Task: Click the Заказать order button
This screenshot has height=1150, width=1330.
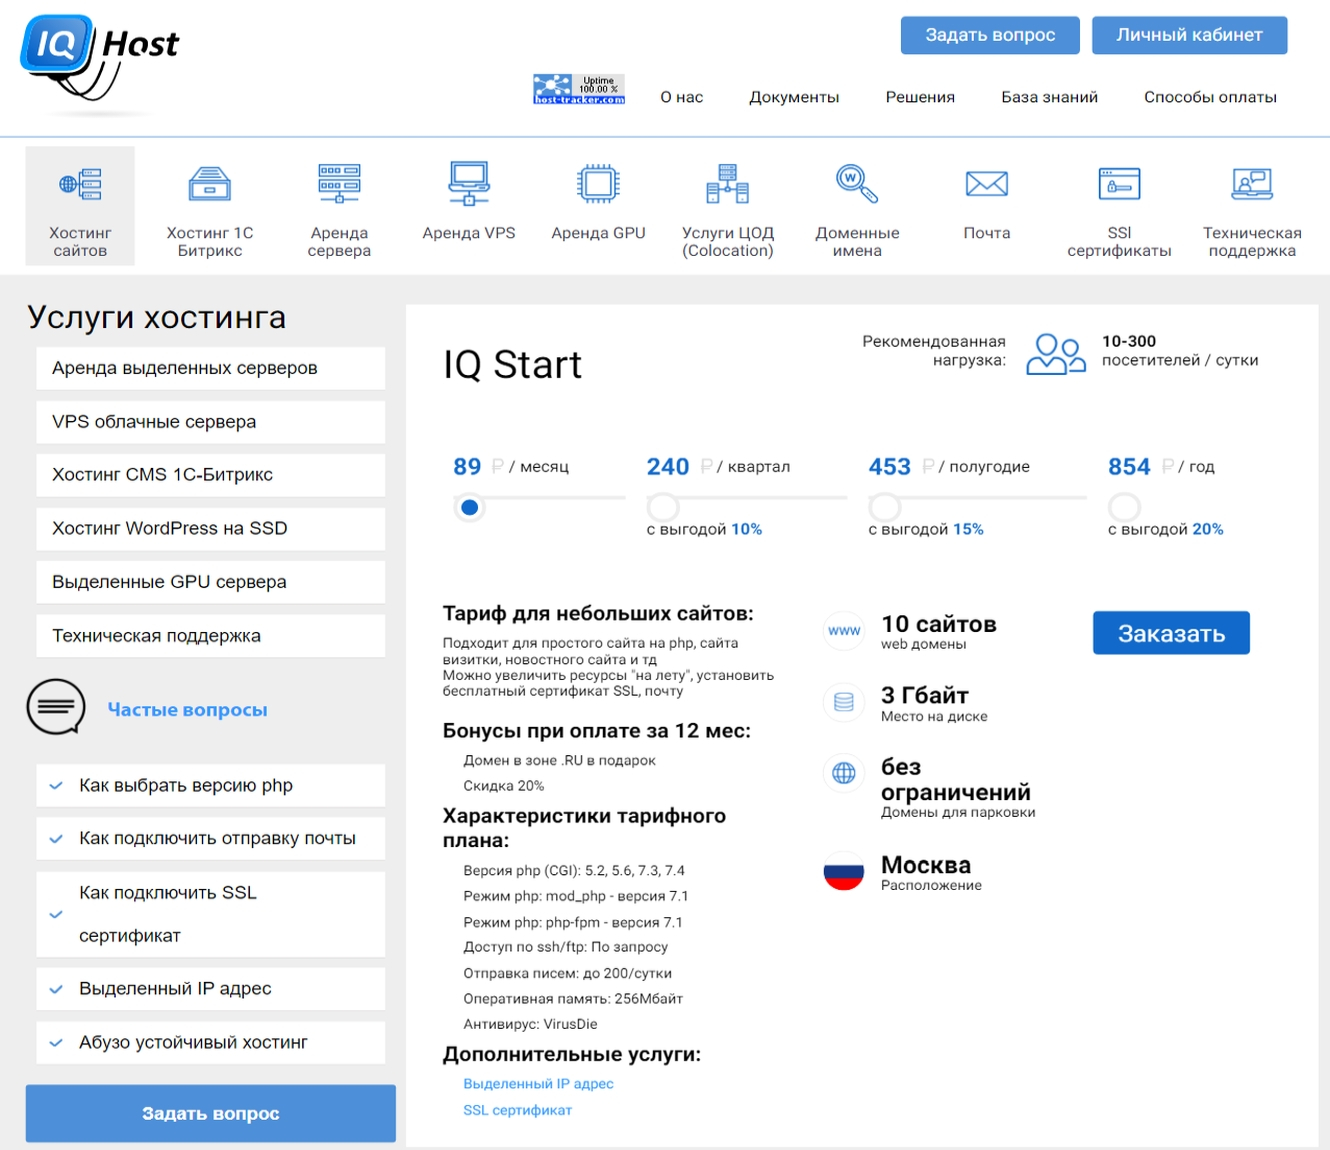Action: click(x=1171, y=633)
